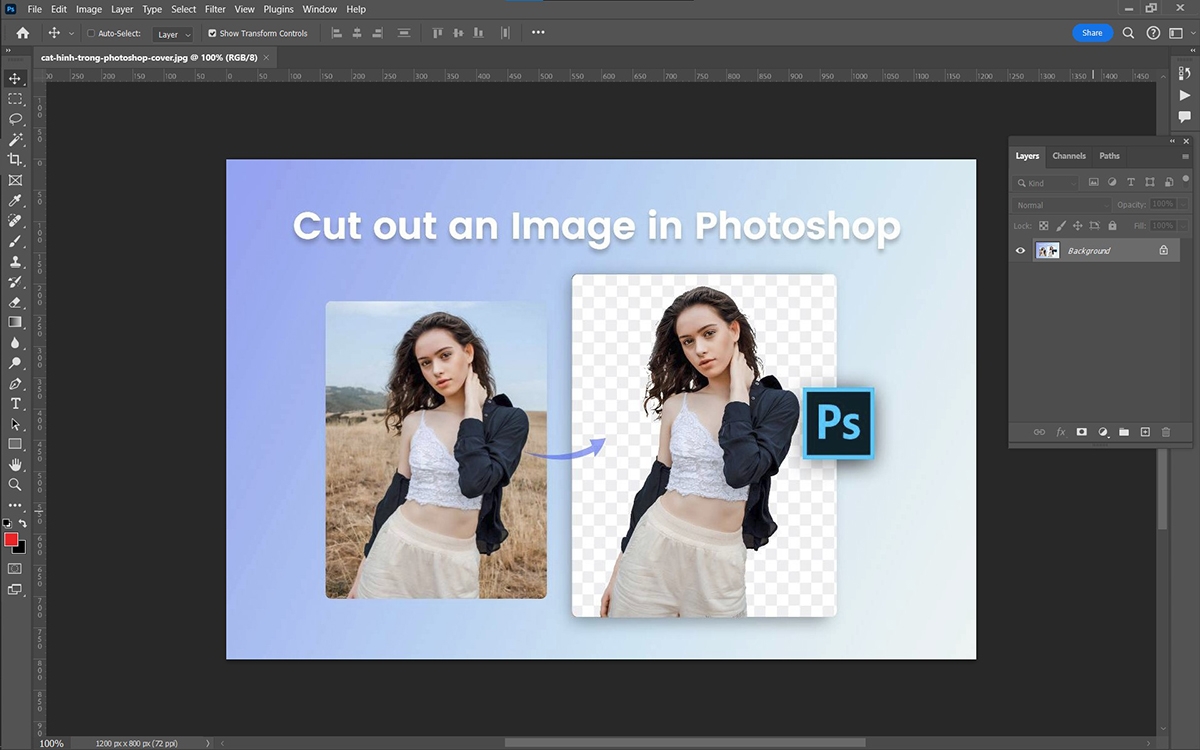
Task: Switch to the Channels tab
Action: coord(1069,156)
